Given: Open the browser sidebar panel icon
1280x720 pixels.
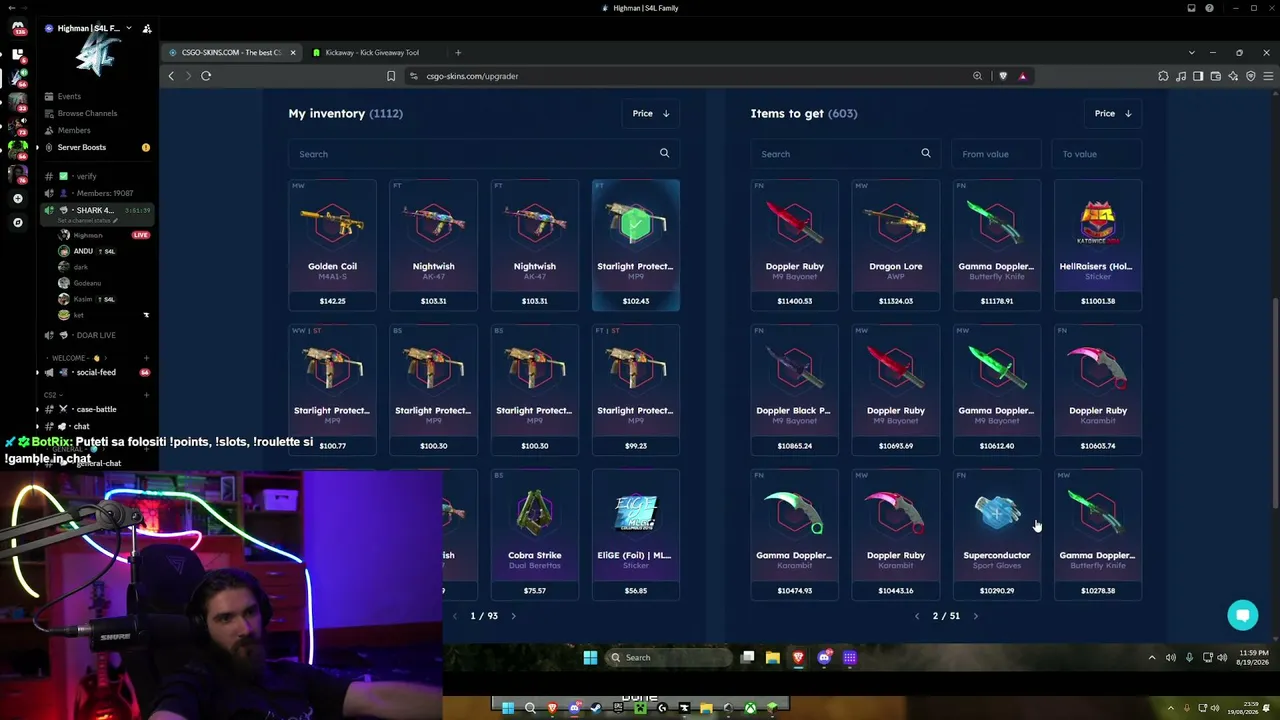Looking at the screenshot, I should tap(1198, 76).
